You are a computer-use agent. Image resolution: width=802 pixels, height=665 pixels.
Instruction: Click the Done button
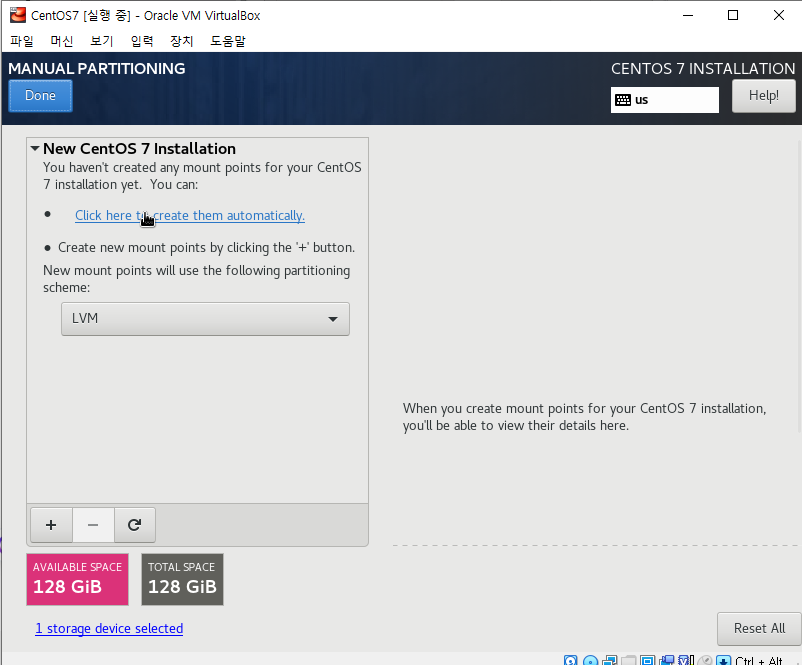40,96
